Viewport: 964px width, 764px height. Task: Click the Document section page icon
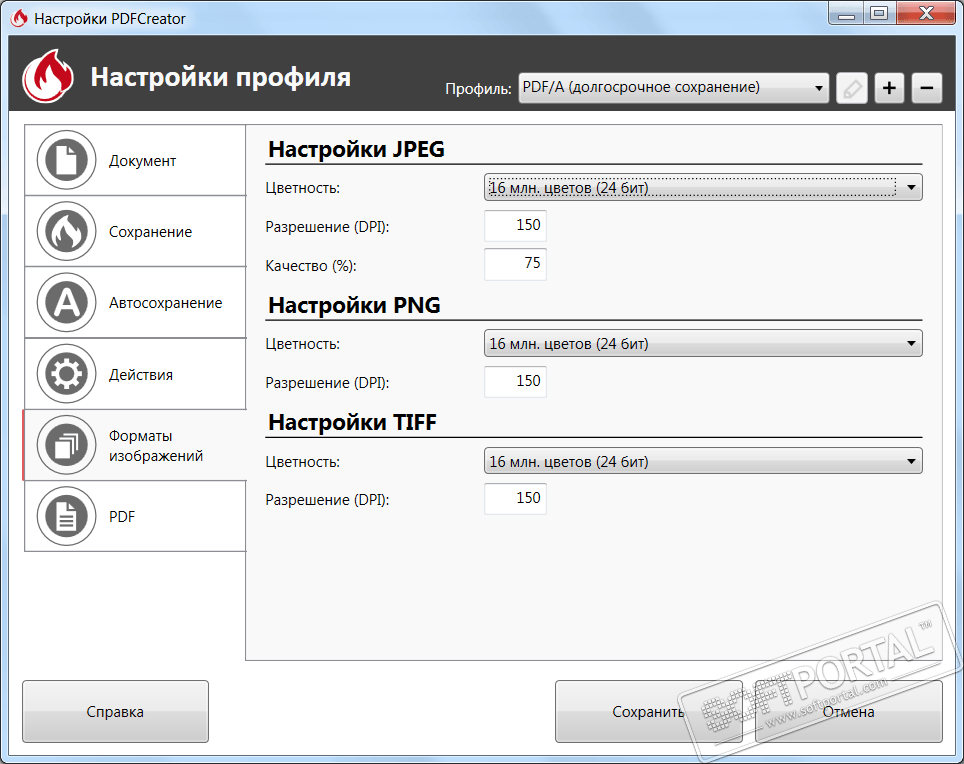click(x=66, y=160)
